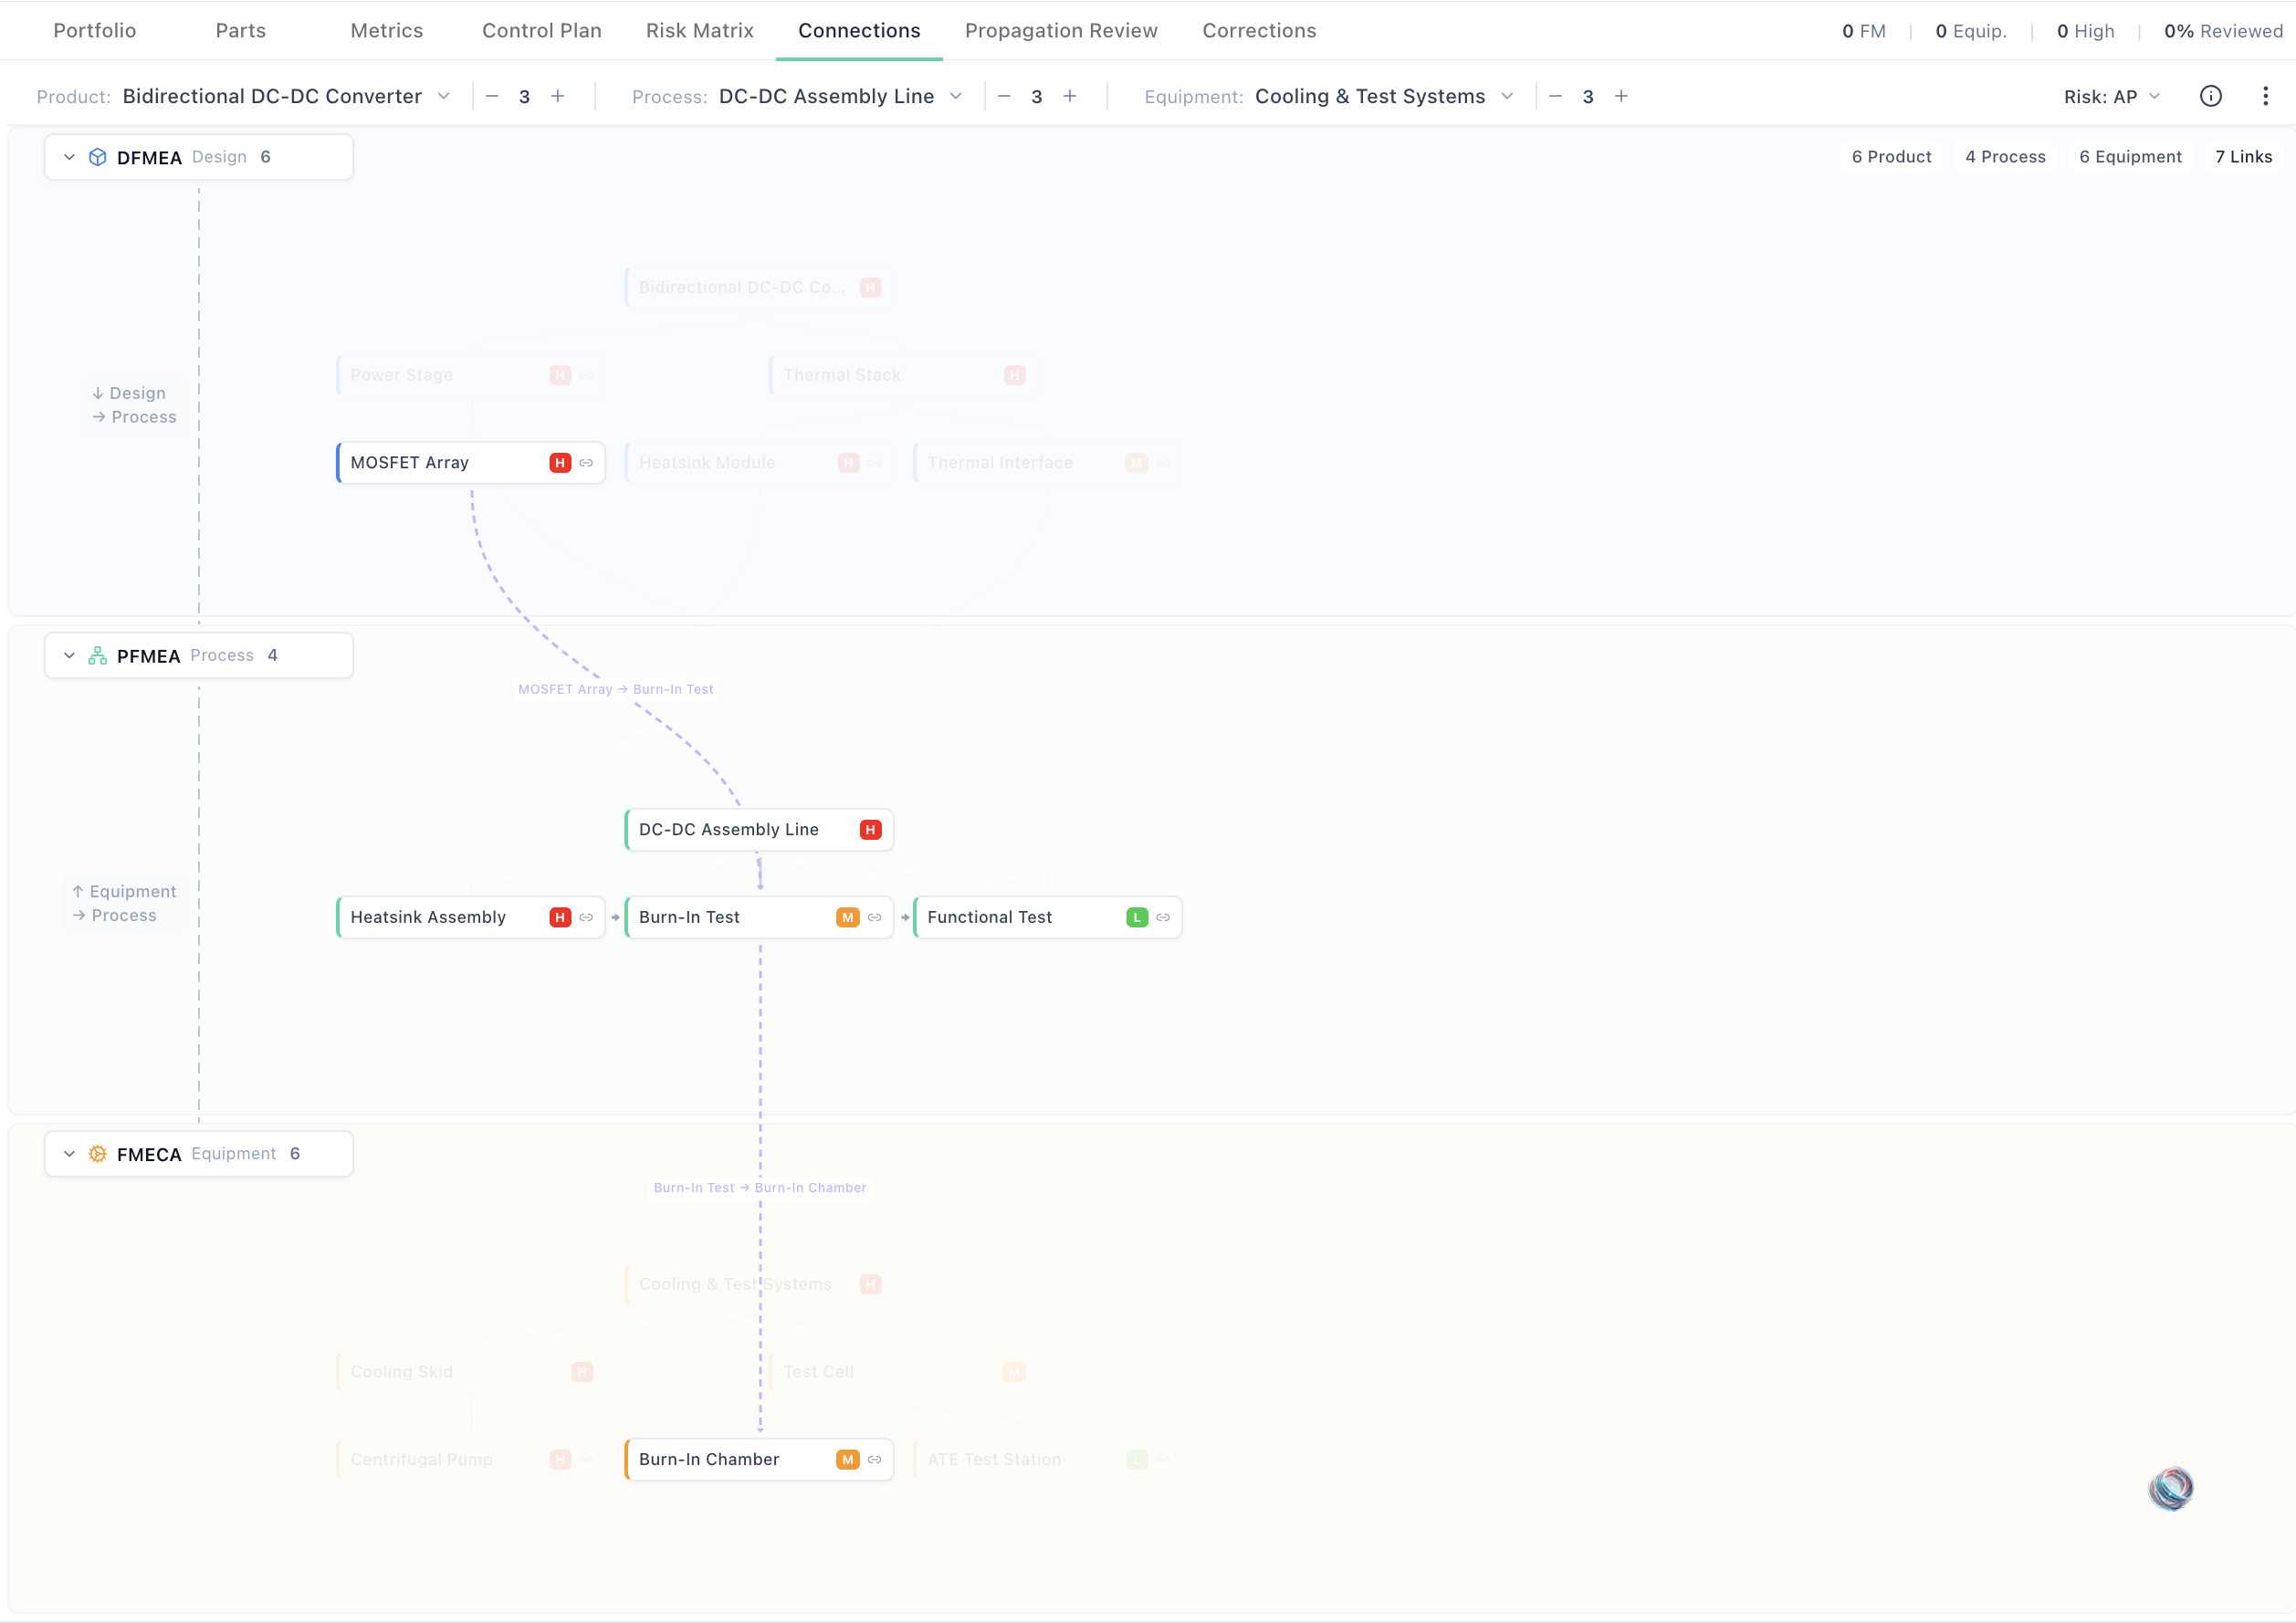This screenshot has height=1623, width=2296.
Task: Open the Portfolio tab
Action: click(95, 31)
